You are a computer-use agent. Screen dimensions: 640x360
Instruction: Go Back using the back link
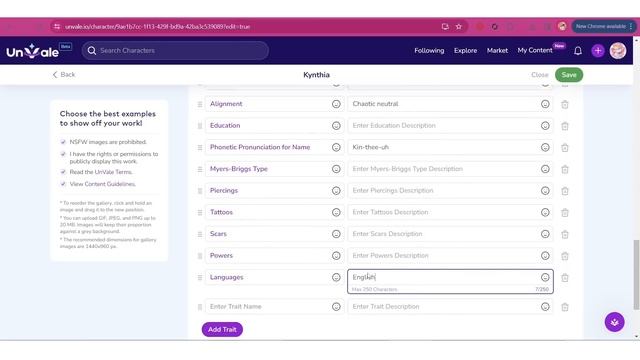pyautogui.click(x=64, y=75)
